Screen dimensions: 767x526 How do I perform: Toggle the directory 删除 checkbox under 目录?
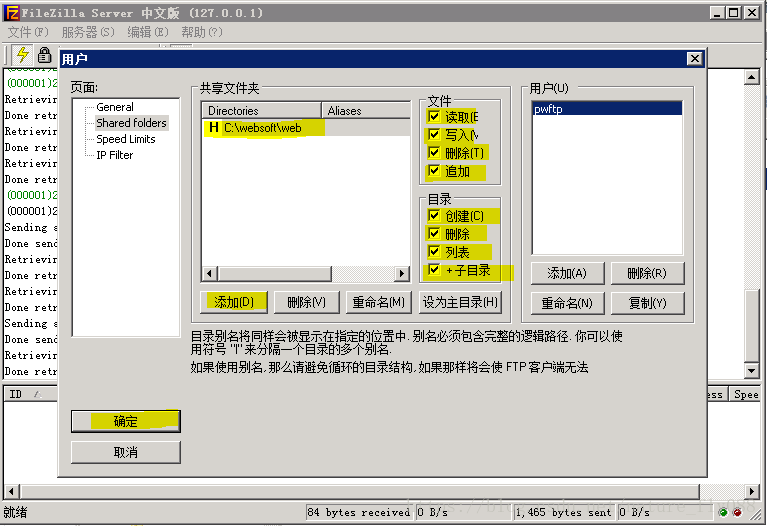coord(434,233)
